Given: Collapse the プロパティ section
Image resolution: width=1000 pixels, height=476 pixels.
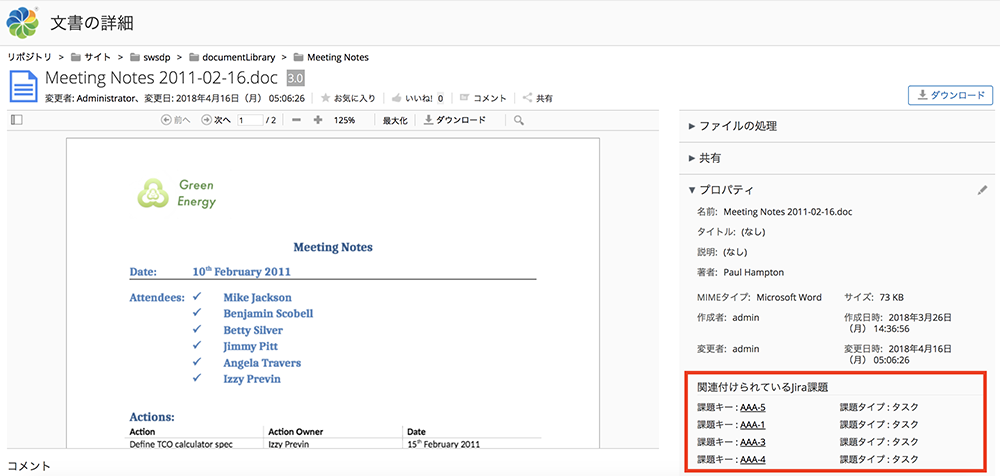Looking at the screenshot, I should [x=721, y=190].
